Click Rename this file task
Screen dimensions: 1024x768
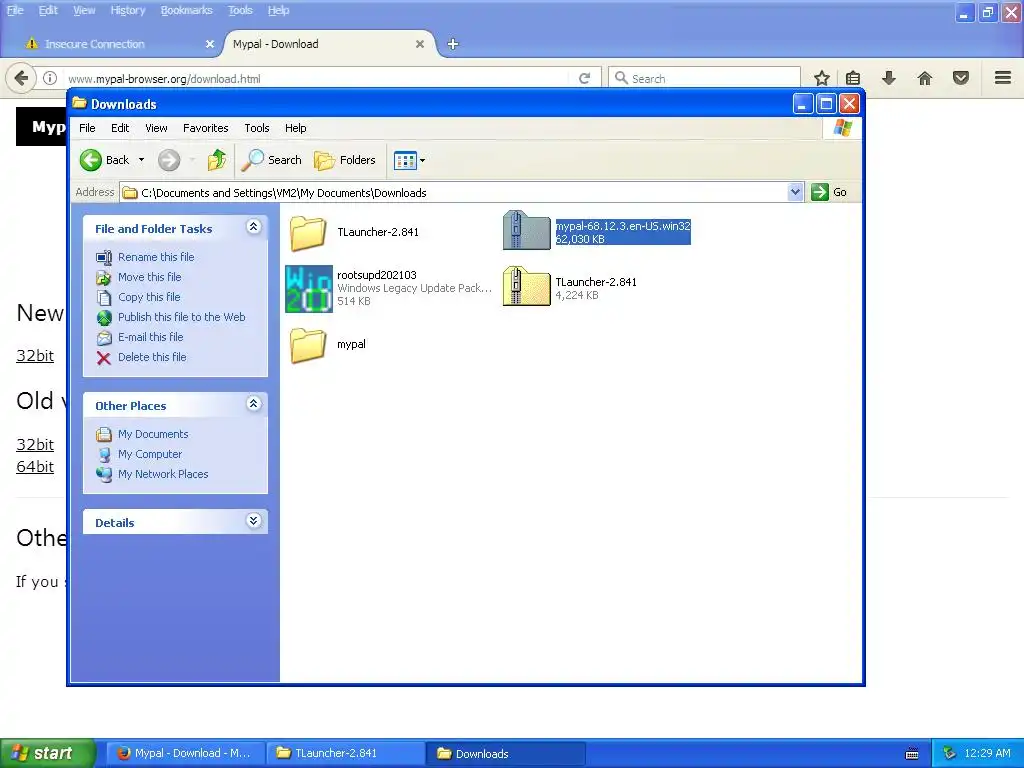click(x=156, y=257)
